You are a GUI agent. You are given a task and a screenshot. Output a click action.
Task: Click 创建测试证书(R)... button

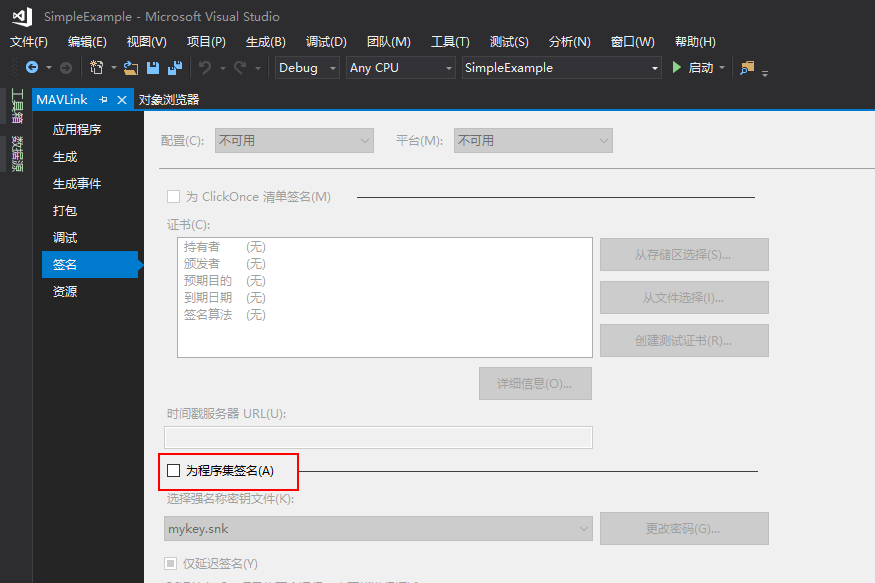pyautogui.click(x=684, y=340)
